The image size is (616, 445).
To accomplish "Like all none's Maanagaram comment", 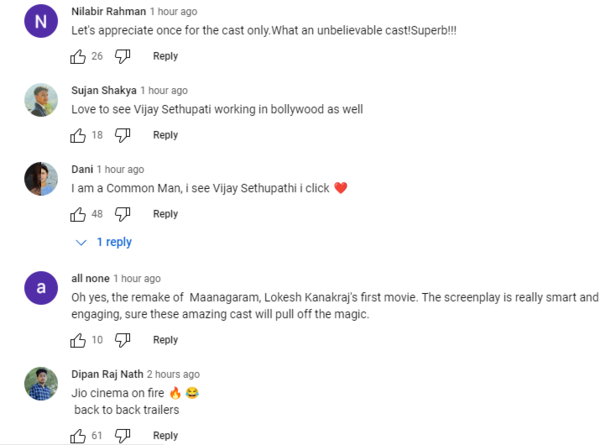I will [x=79, y=340].
